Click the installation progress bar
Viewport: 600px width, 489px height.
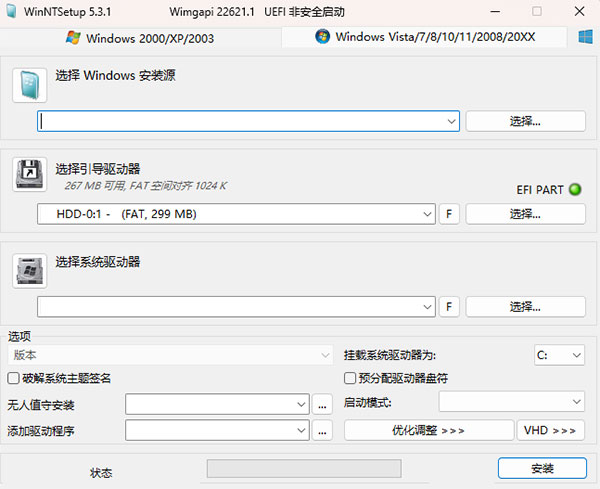[x=303, y=469]
